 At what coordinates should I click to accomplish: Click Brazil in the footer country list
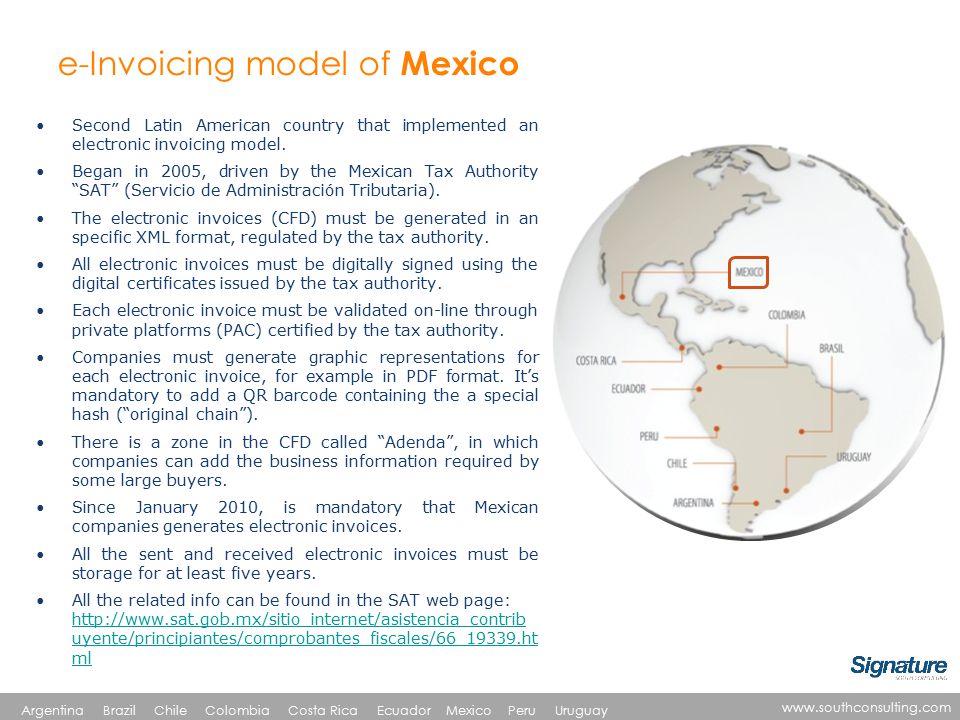tap(119, 710)
